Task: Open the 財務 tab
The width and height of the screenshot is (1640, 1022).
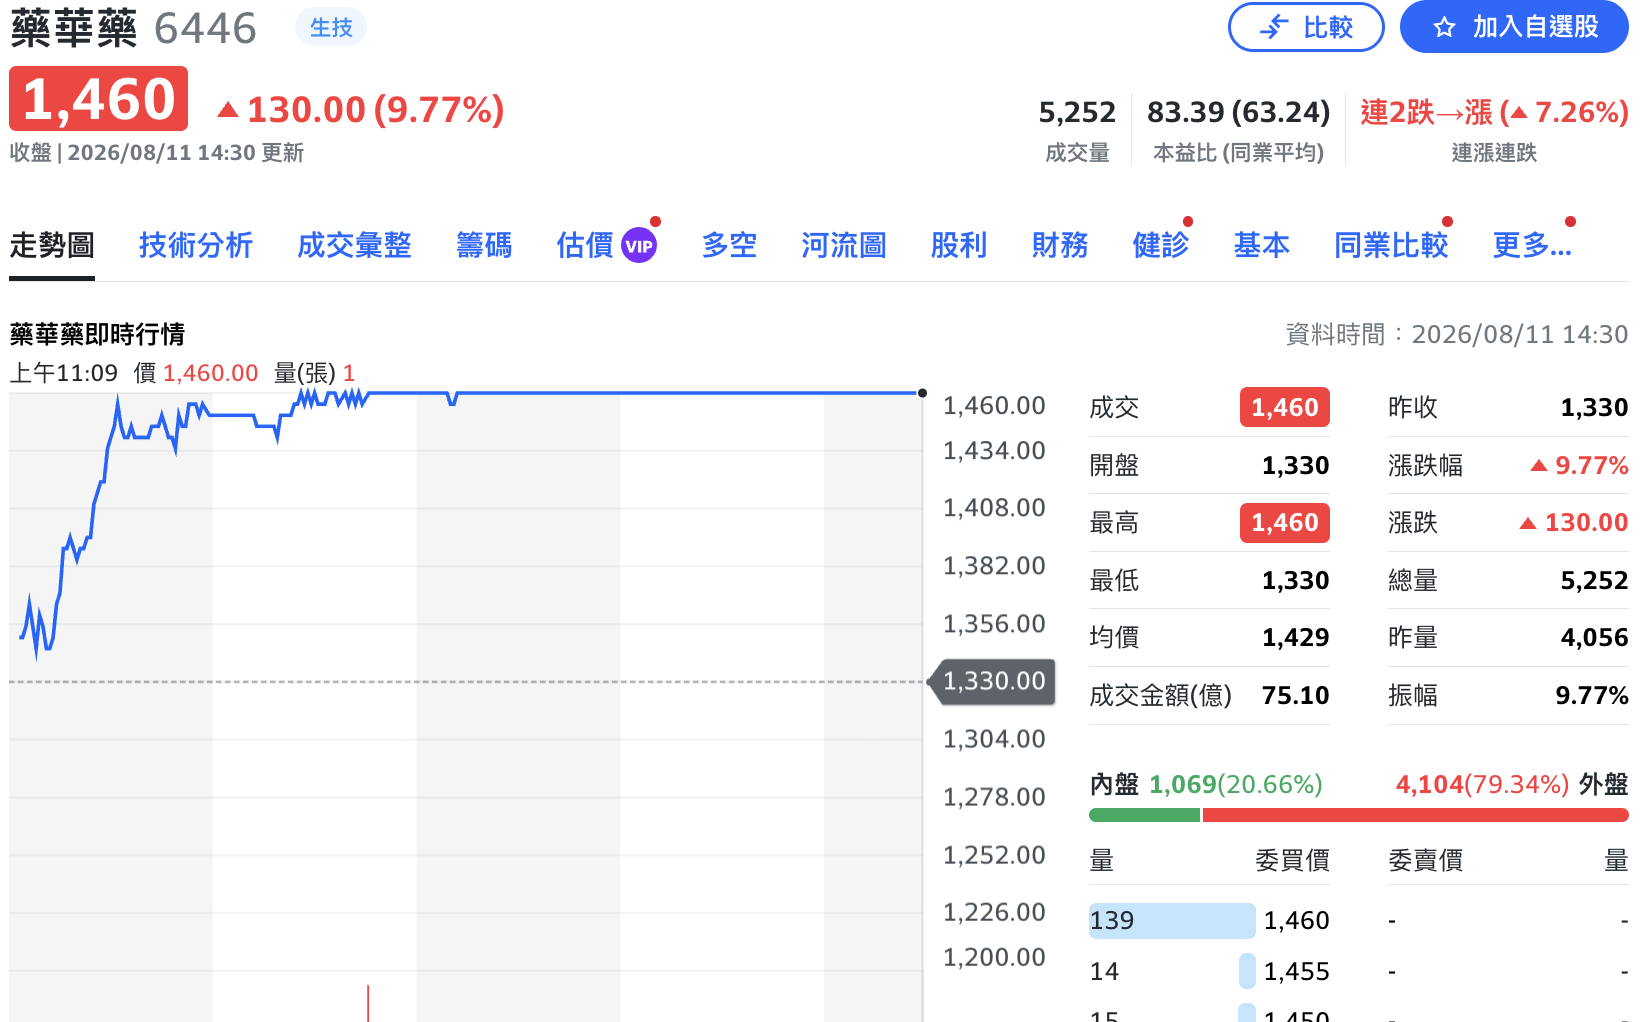Action: click(x=1060, y=245)
